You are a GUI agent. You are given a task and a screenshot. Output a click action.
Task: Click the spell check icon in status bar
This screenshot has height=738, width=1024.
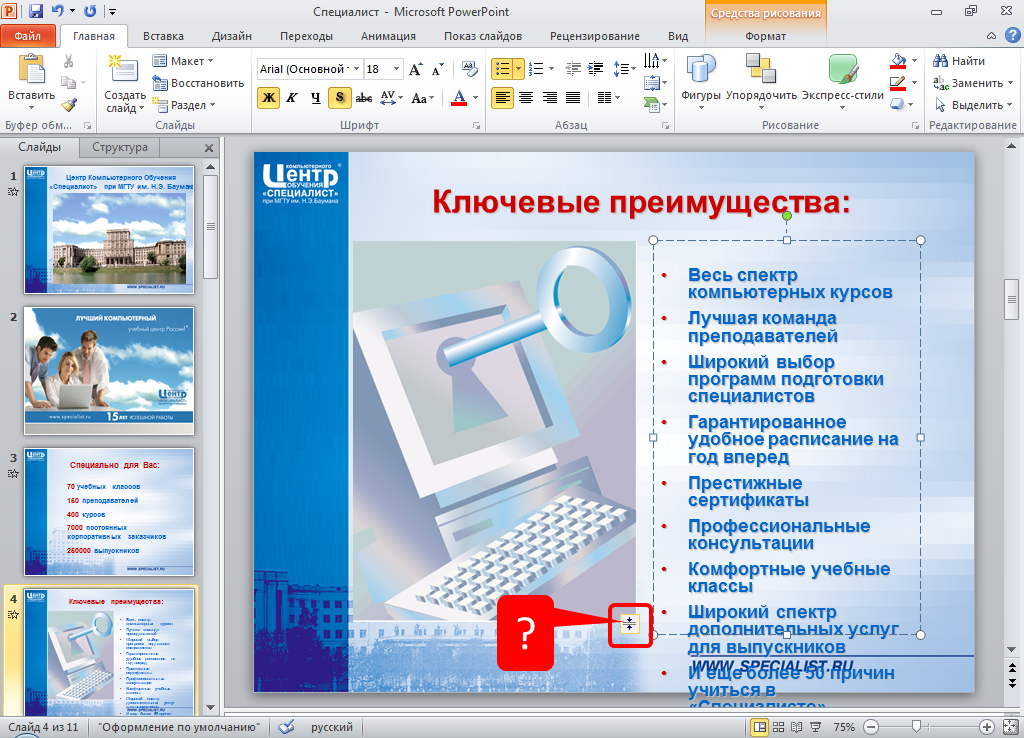coord(286,727)
